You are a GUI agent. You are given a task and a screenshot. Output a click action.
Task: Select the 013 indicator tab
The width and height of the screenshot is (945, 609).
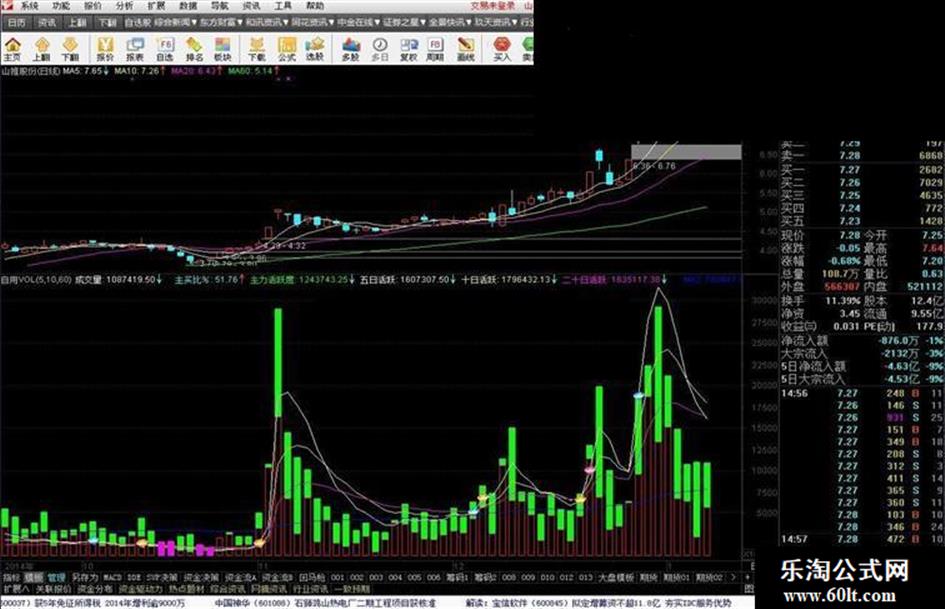(x=586, y=578)
